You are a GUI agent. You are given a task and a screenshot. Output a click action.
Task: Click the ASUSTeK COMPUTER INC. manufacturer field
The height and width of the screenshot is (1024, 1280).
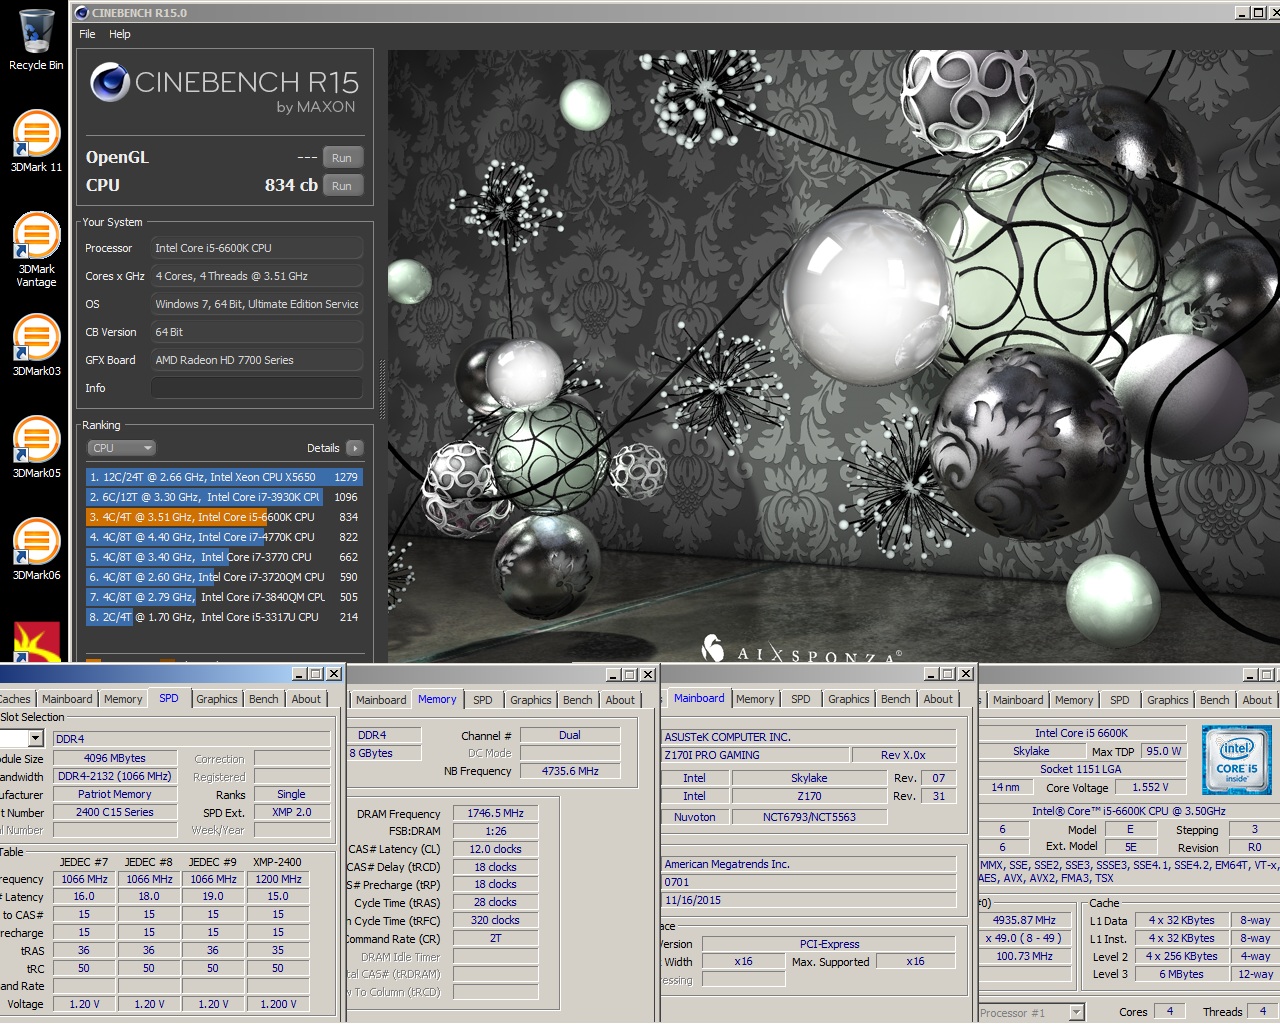(x=809, y=737)
